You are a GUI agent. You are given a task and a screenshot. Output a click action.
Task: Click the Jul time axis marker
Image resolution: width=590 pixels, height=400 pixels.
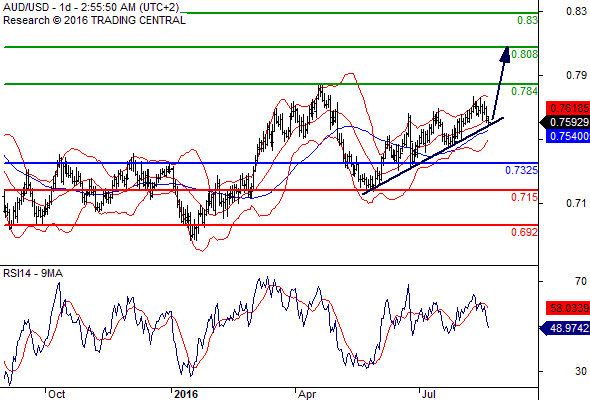click(x=429, y=394)
